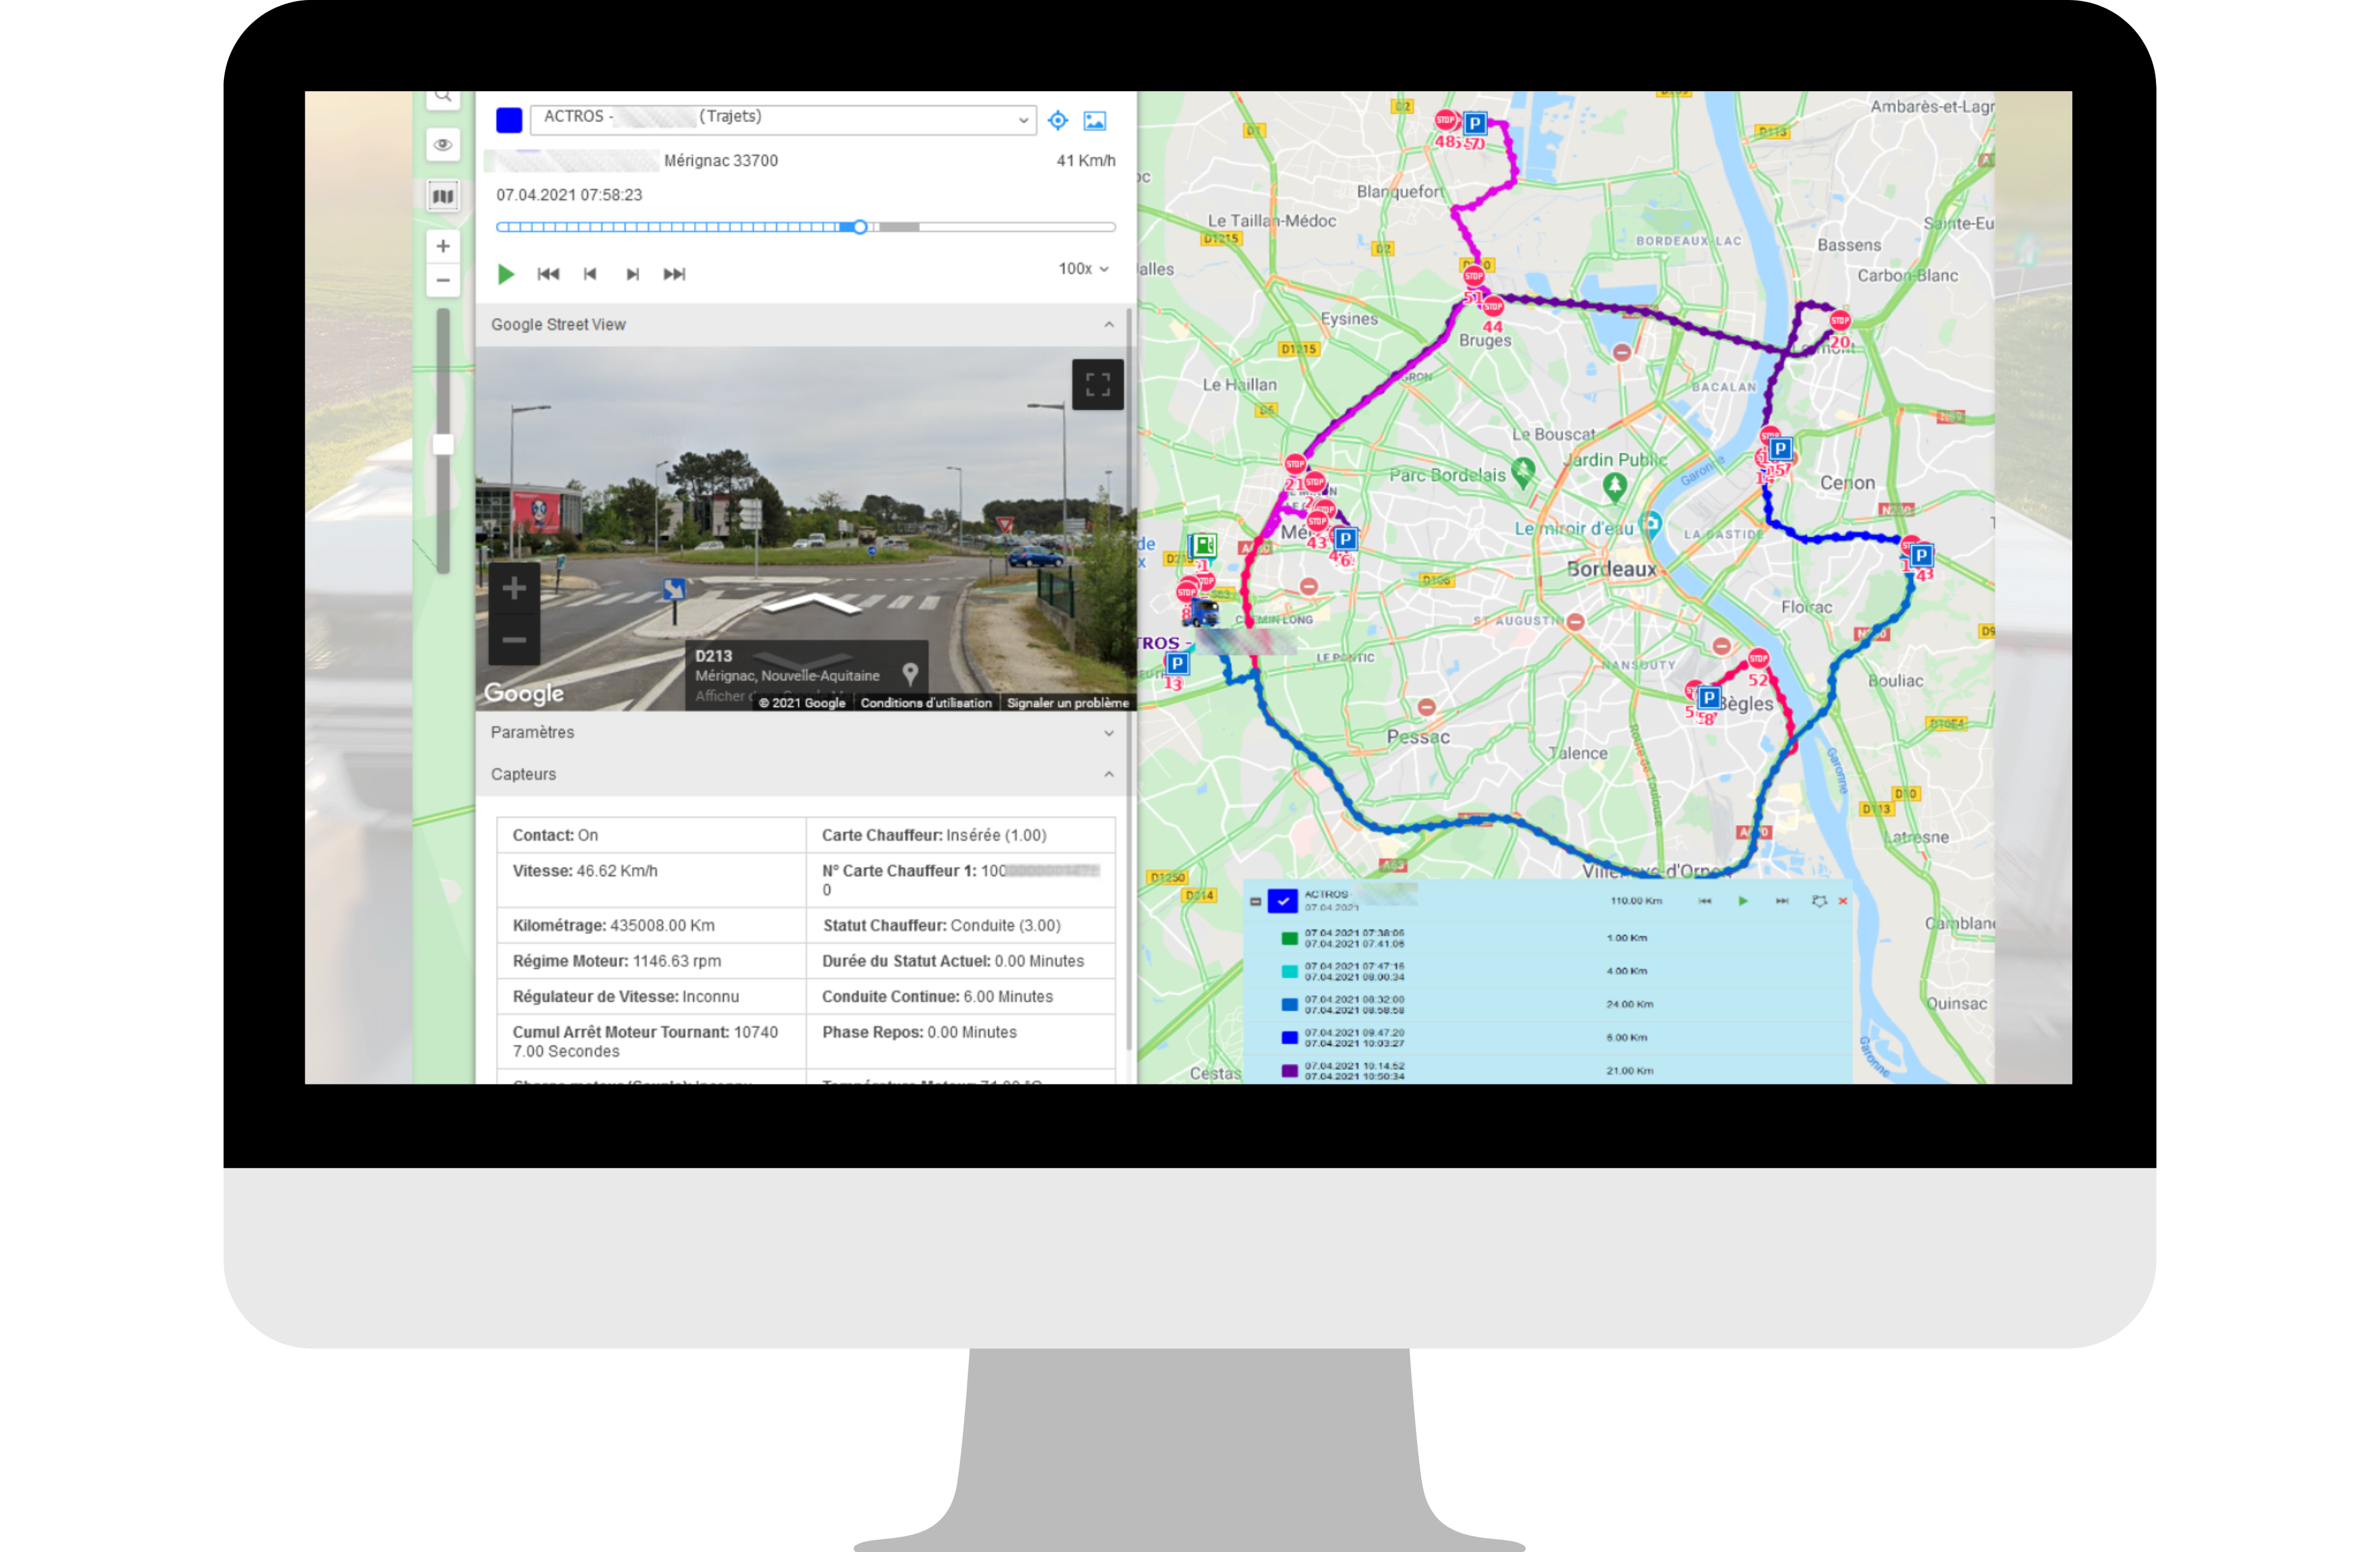Zoom out inside the Street View image
The height and width of the screenshot is (1552, 2380).
point(514,640)
